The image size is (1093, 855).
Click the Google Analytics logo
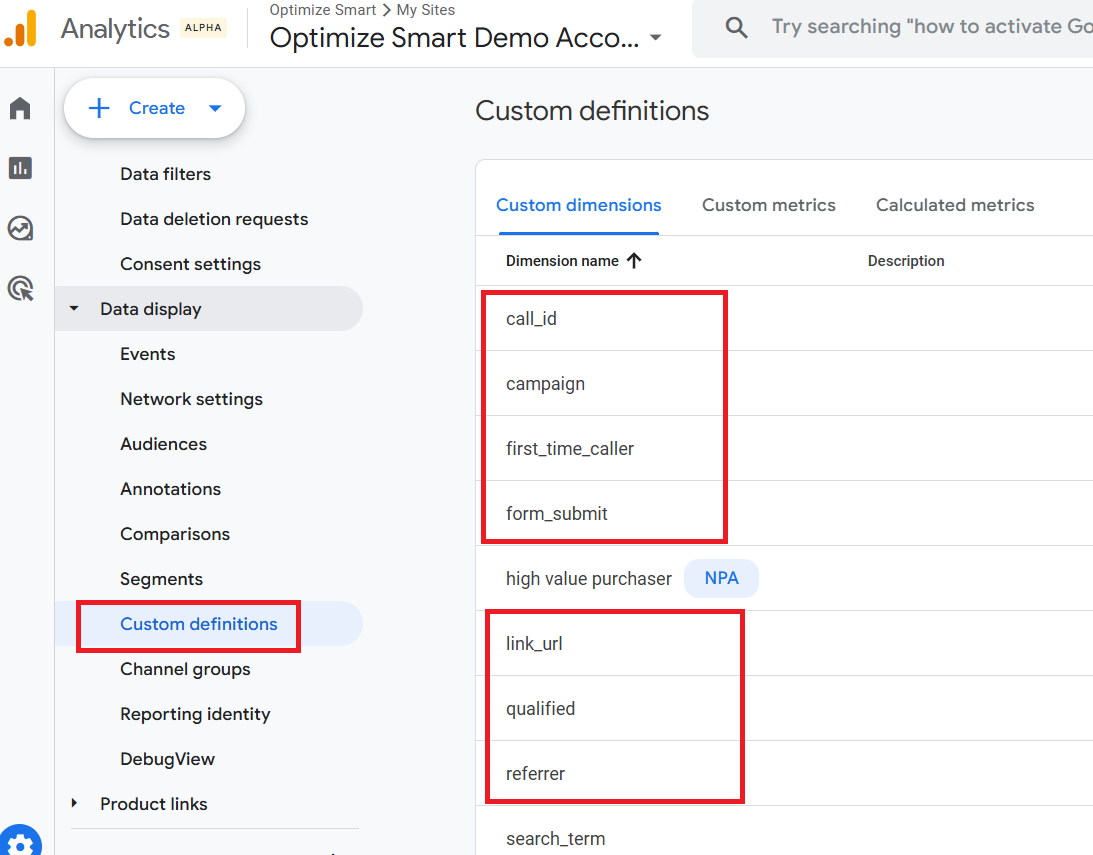point(20,29)
